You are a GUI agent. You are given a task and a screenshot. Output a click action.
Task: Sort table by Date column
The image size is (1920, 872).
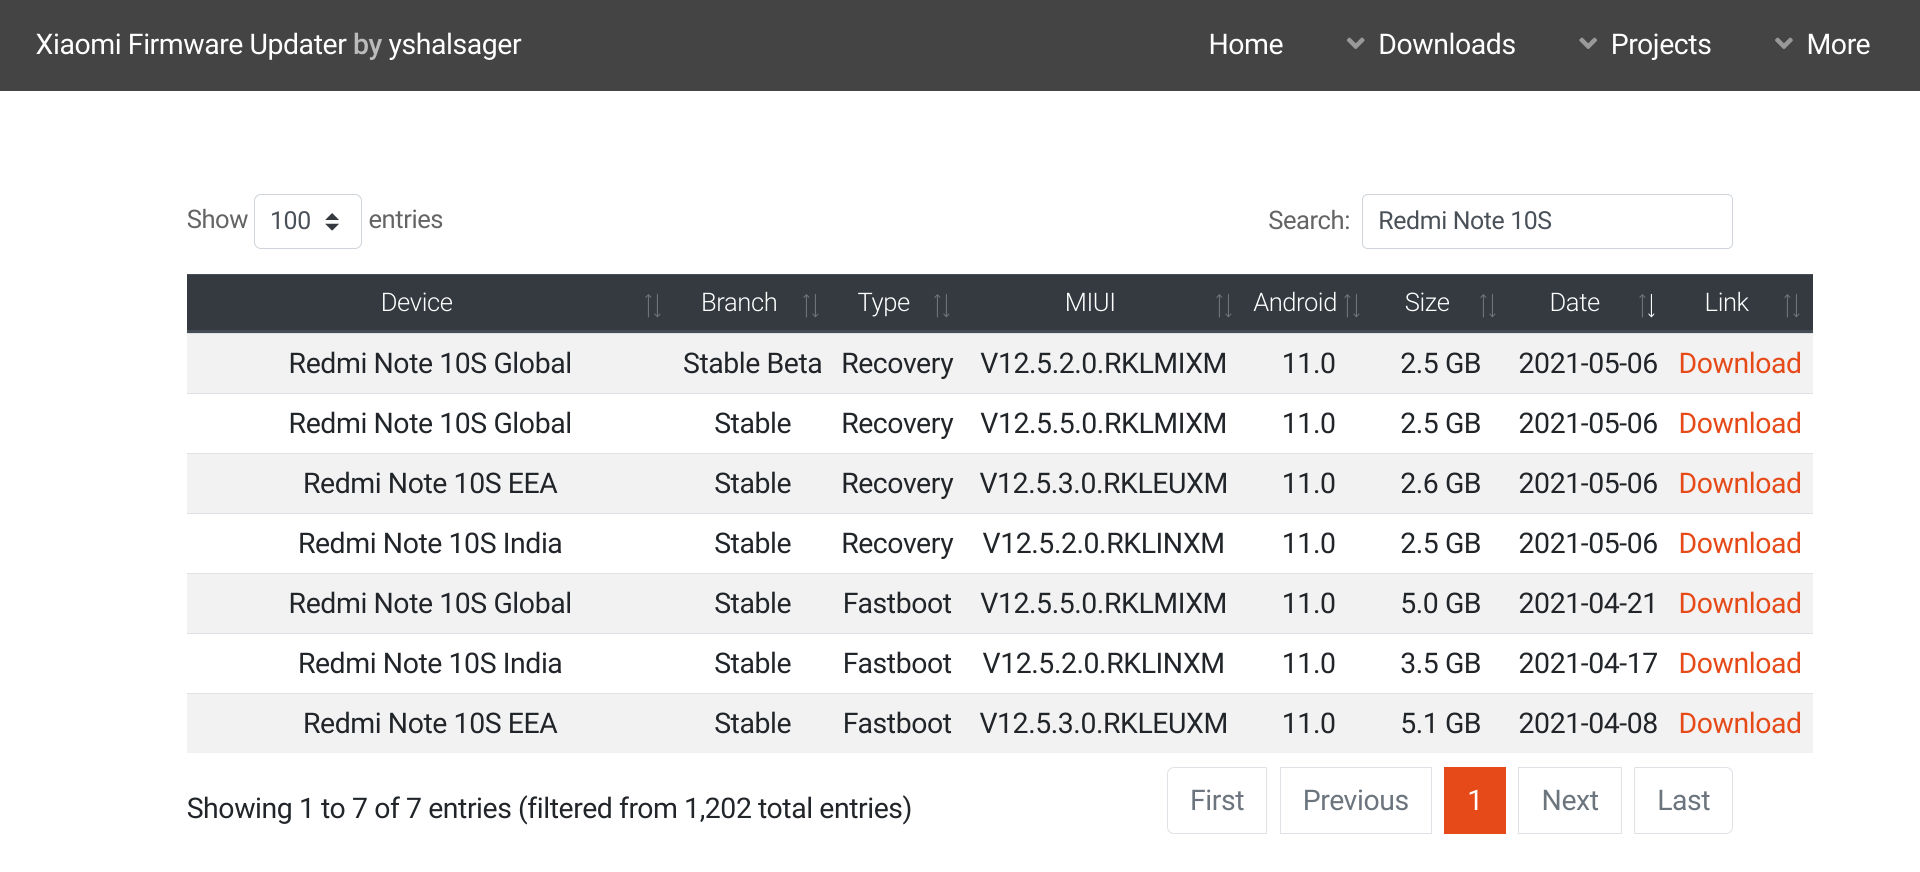[x=1588, y=303]
